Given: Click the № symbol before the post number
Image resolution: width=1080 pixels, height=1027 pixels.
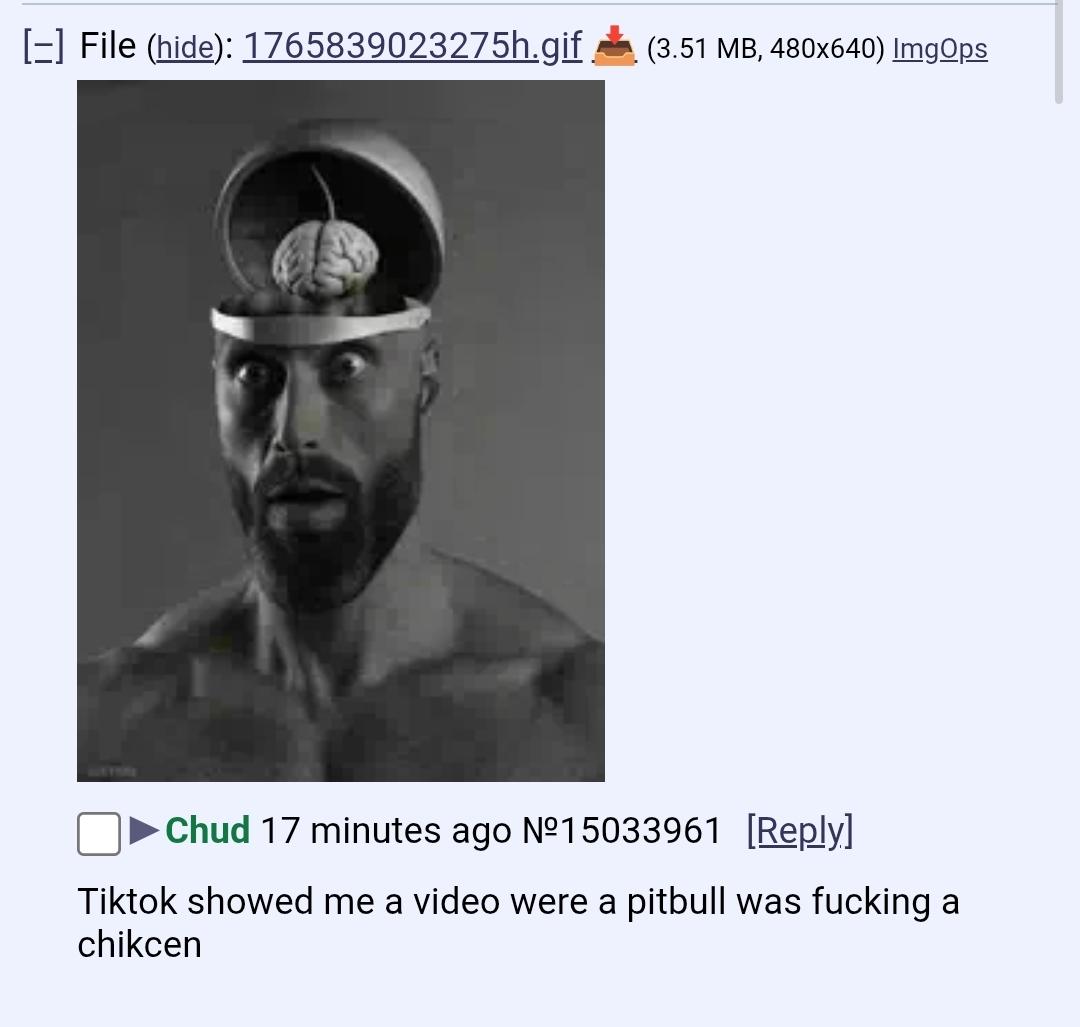Looking at the screenshot, I should (541, 831).
